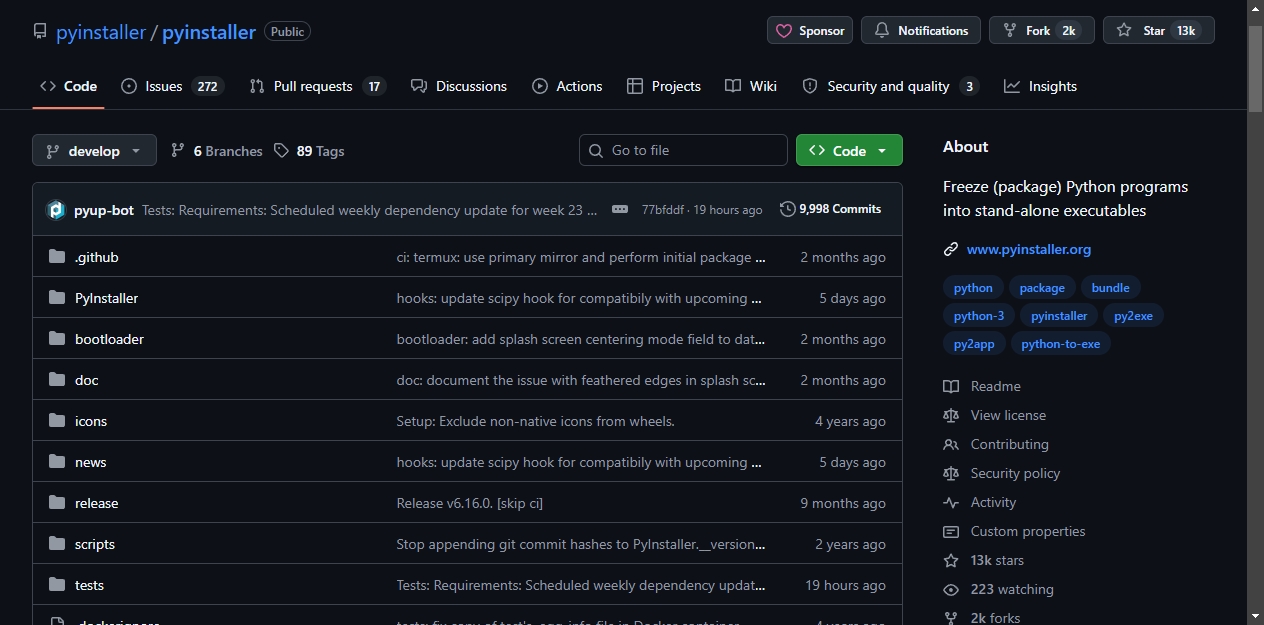
Task: Open the pyinstaller owner link
Action: (x=101, y=32)
